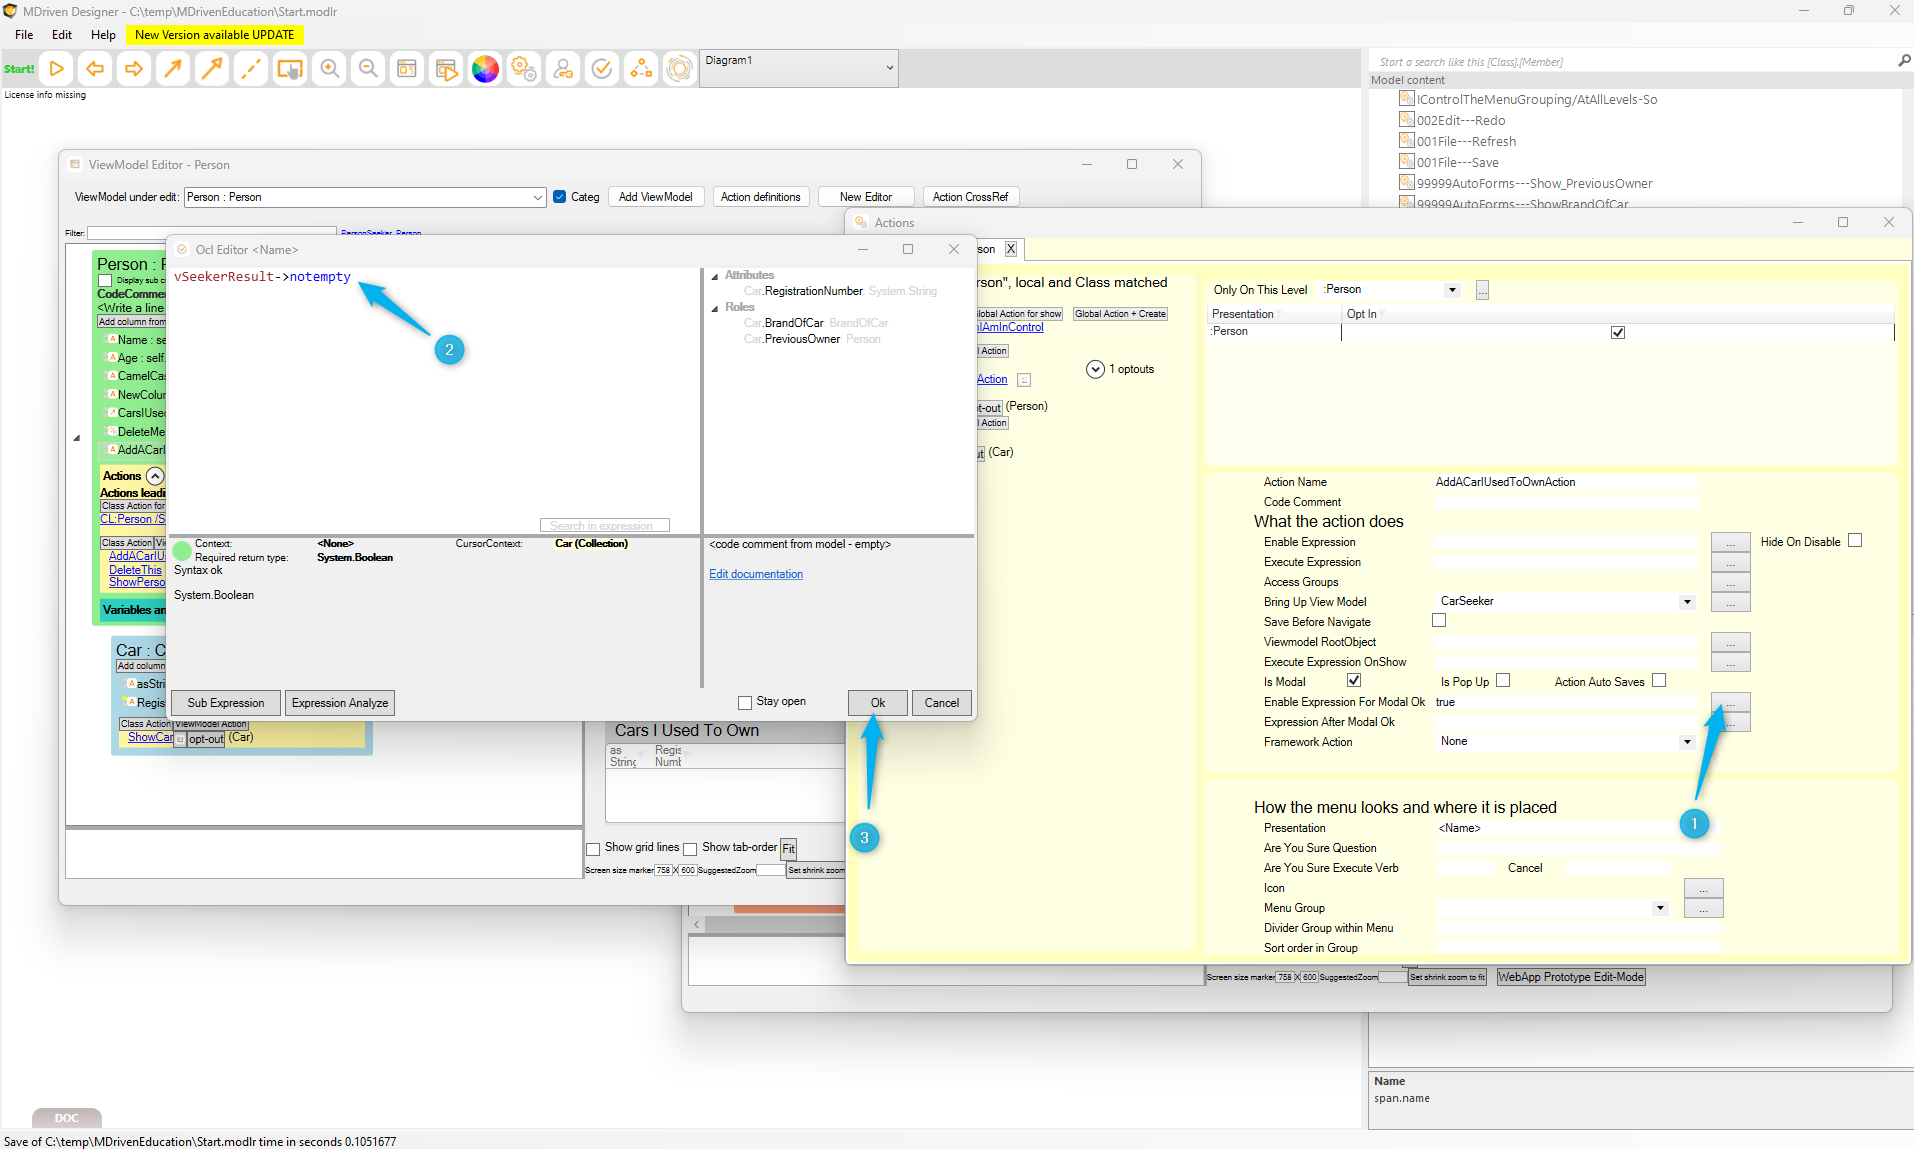Open the gears settings toolbar icon
Screen dimensions: 1914x1149
tap(524, 69)
